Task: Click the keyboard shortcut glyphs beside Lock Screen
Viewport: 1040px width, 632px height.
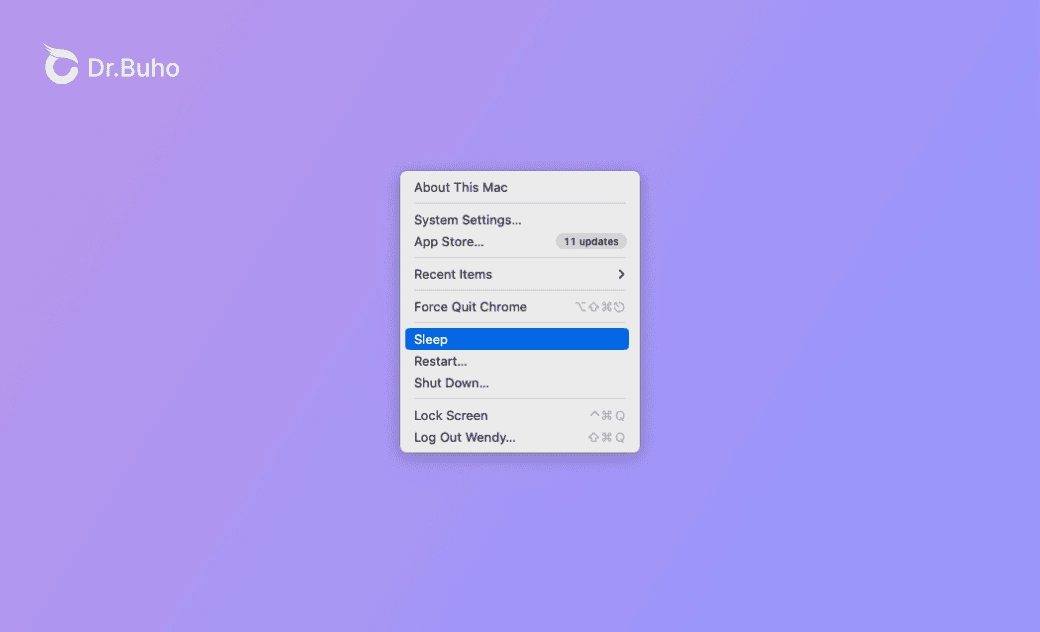Action: point(607,415)
